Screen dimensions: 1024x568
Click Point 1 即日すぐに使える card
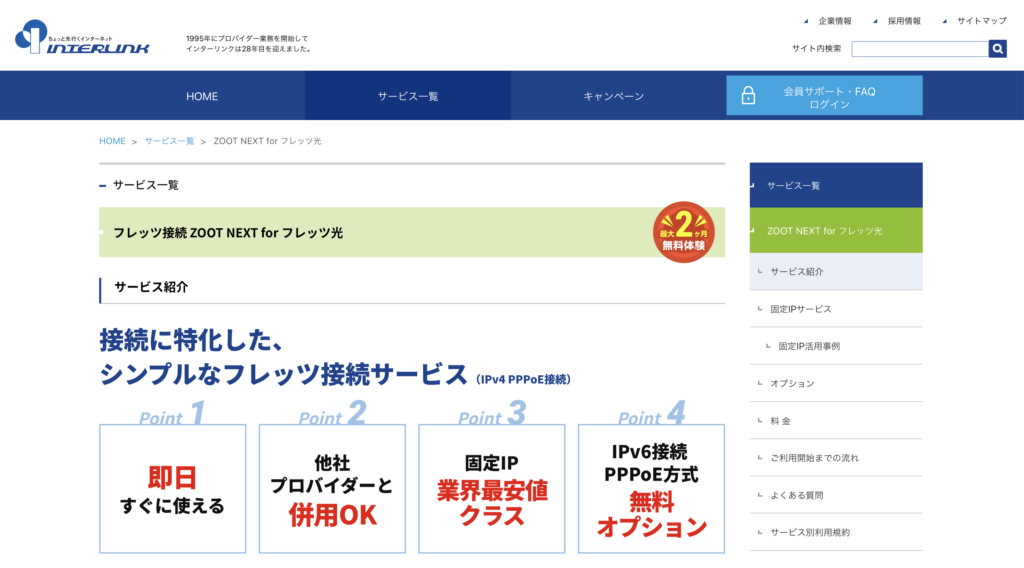click(x=172, y=488)
